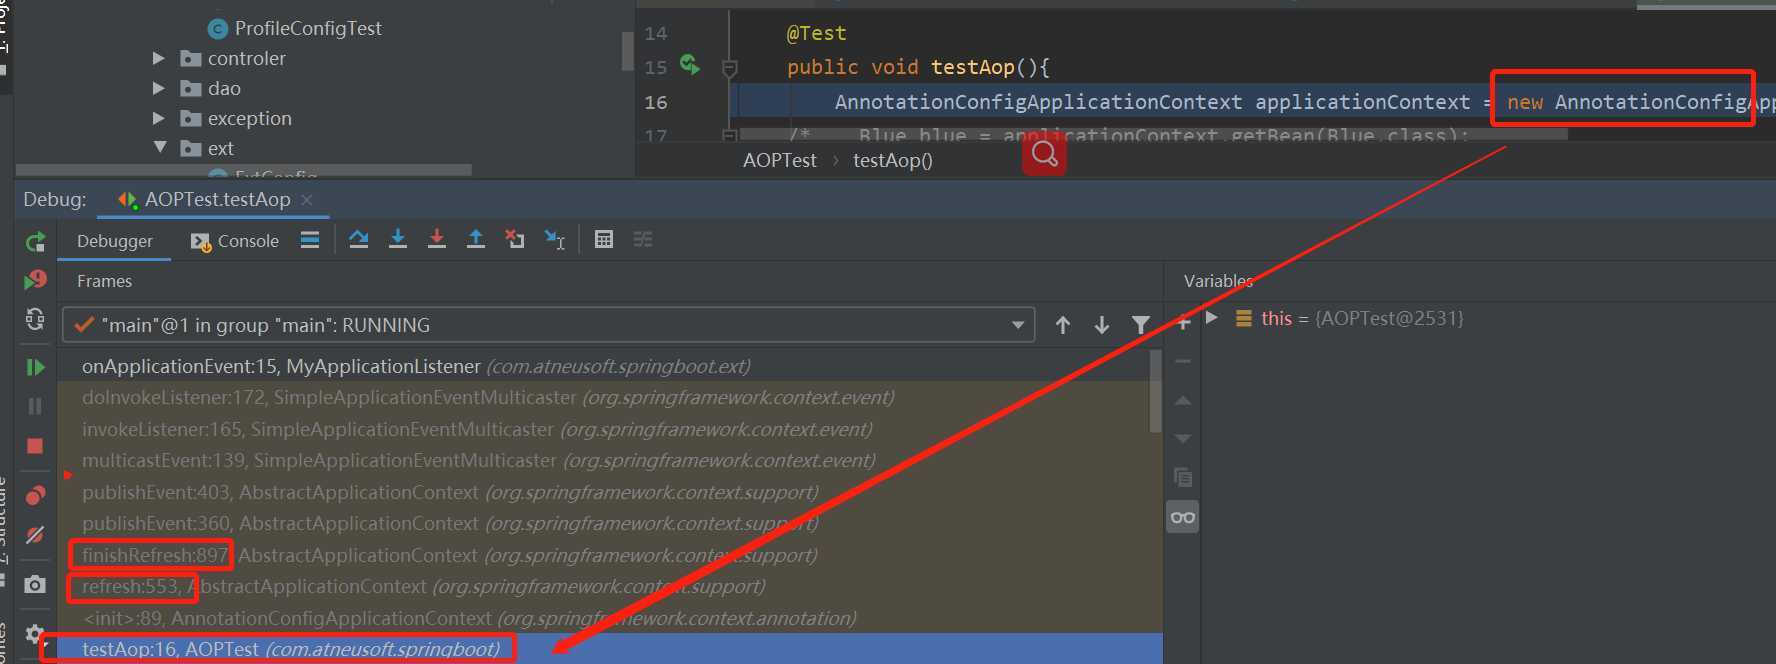Select frame testAop:16, AOPTest

click(x=610, y=649)
